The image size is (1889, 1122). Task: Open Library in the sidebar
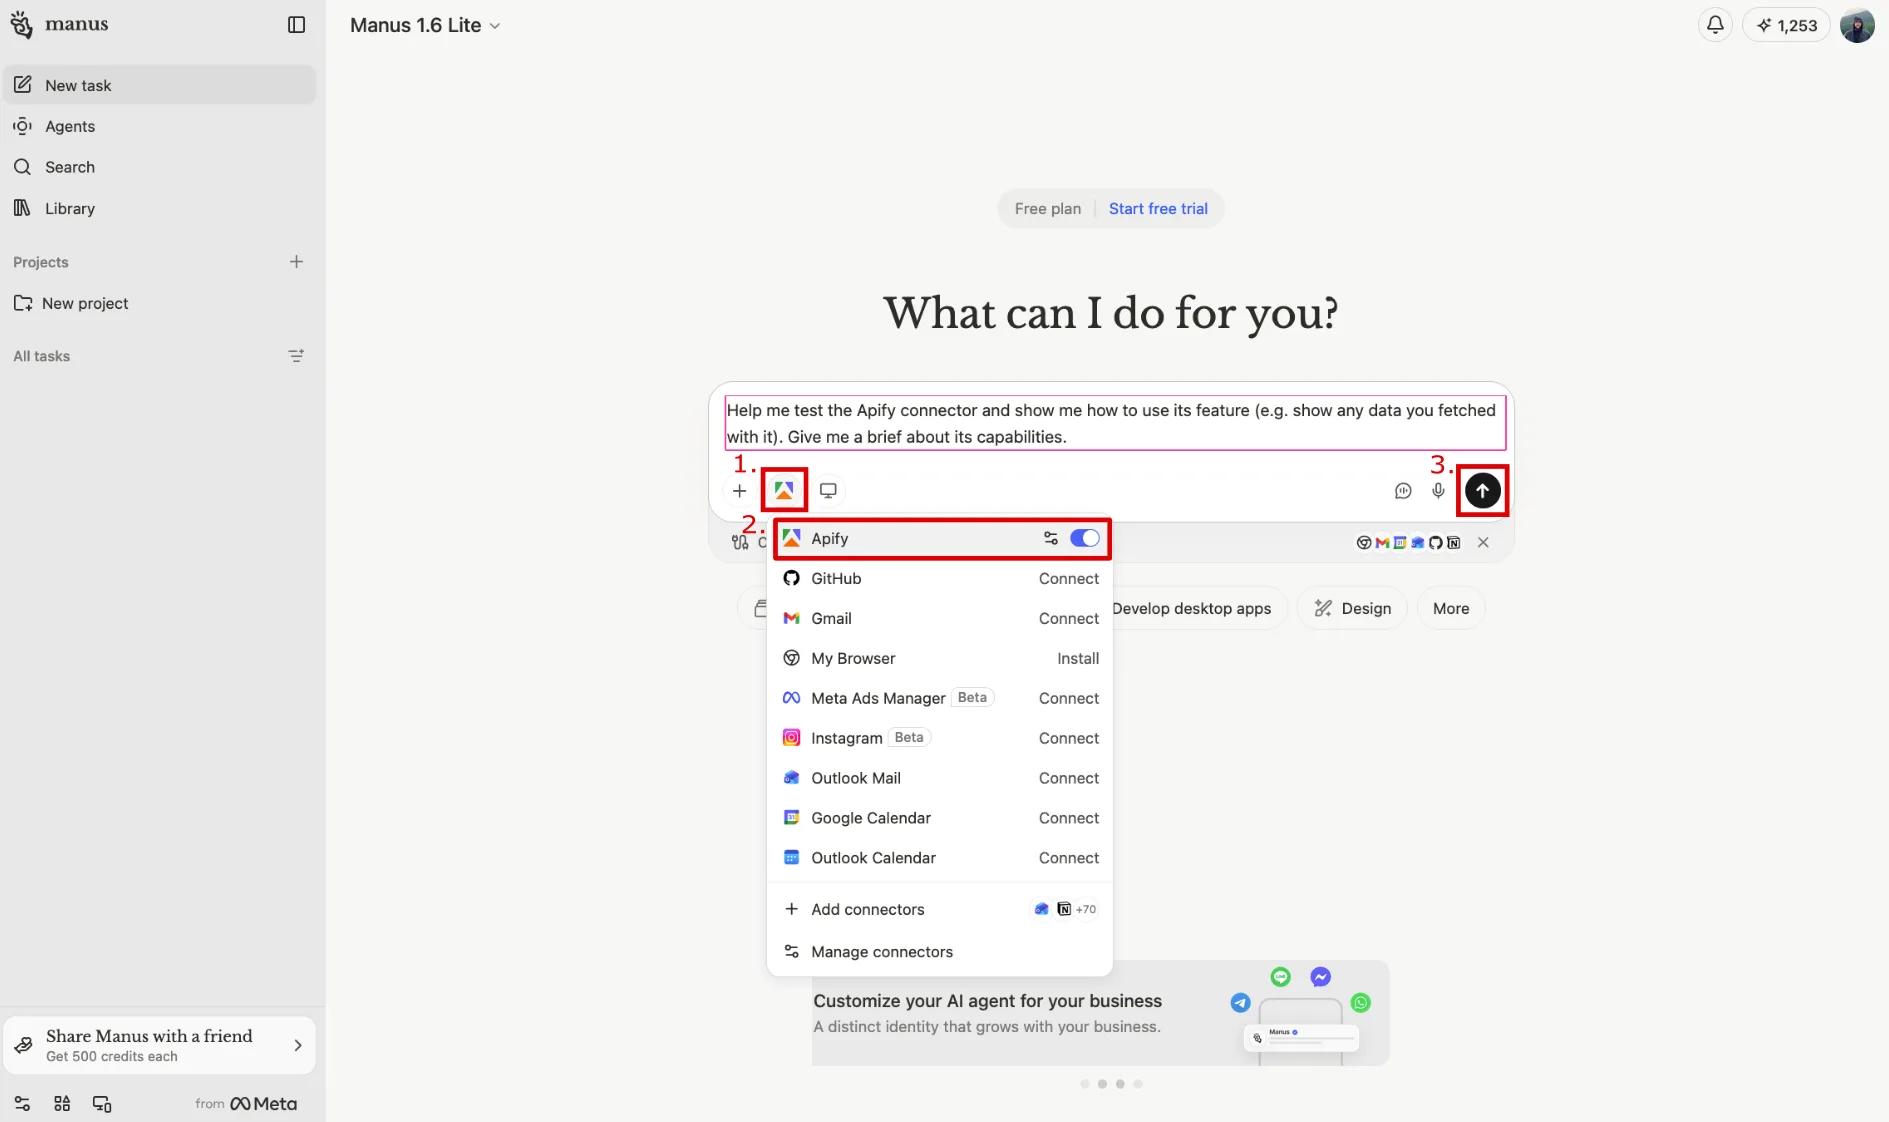160,208
